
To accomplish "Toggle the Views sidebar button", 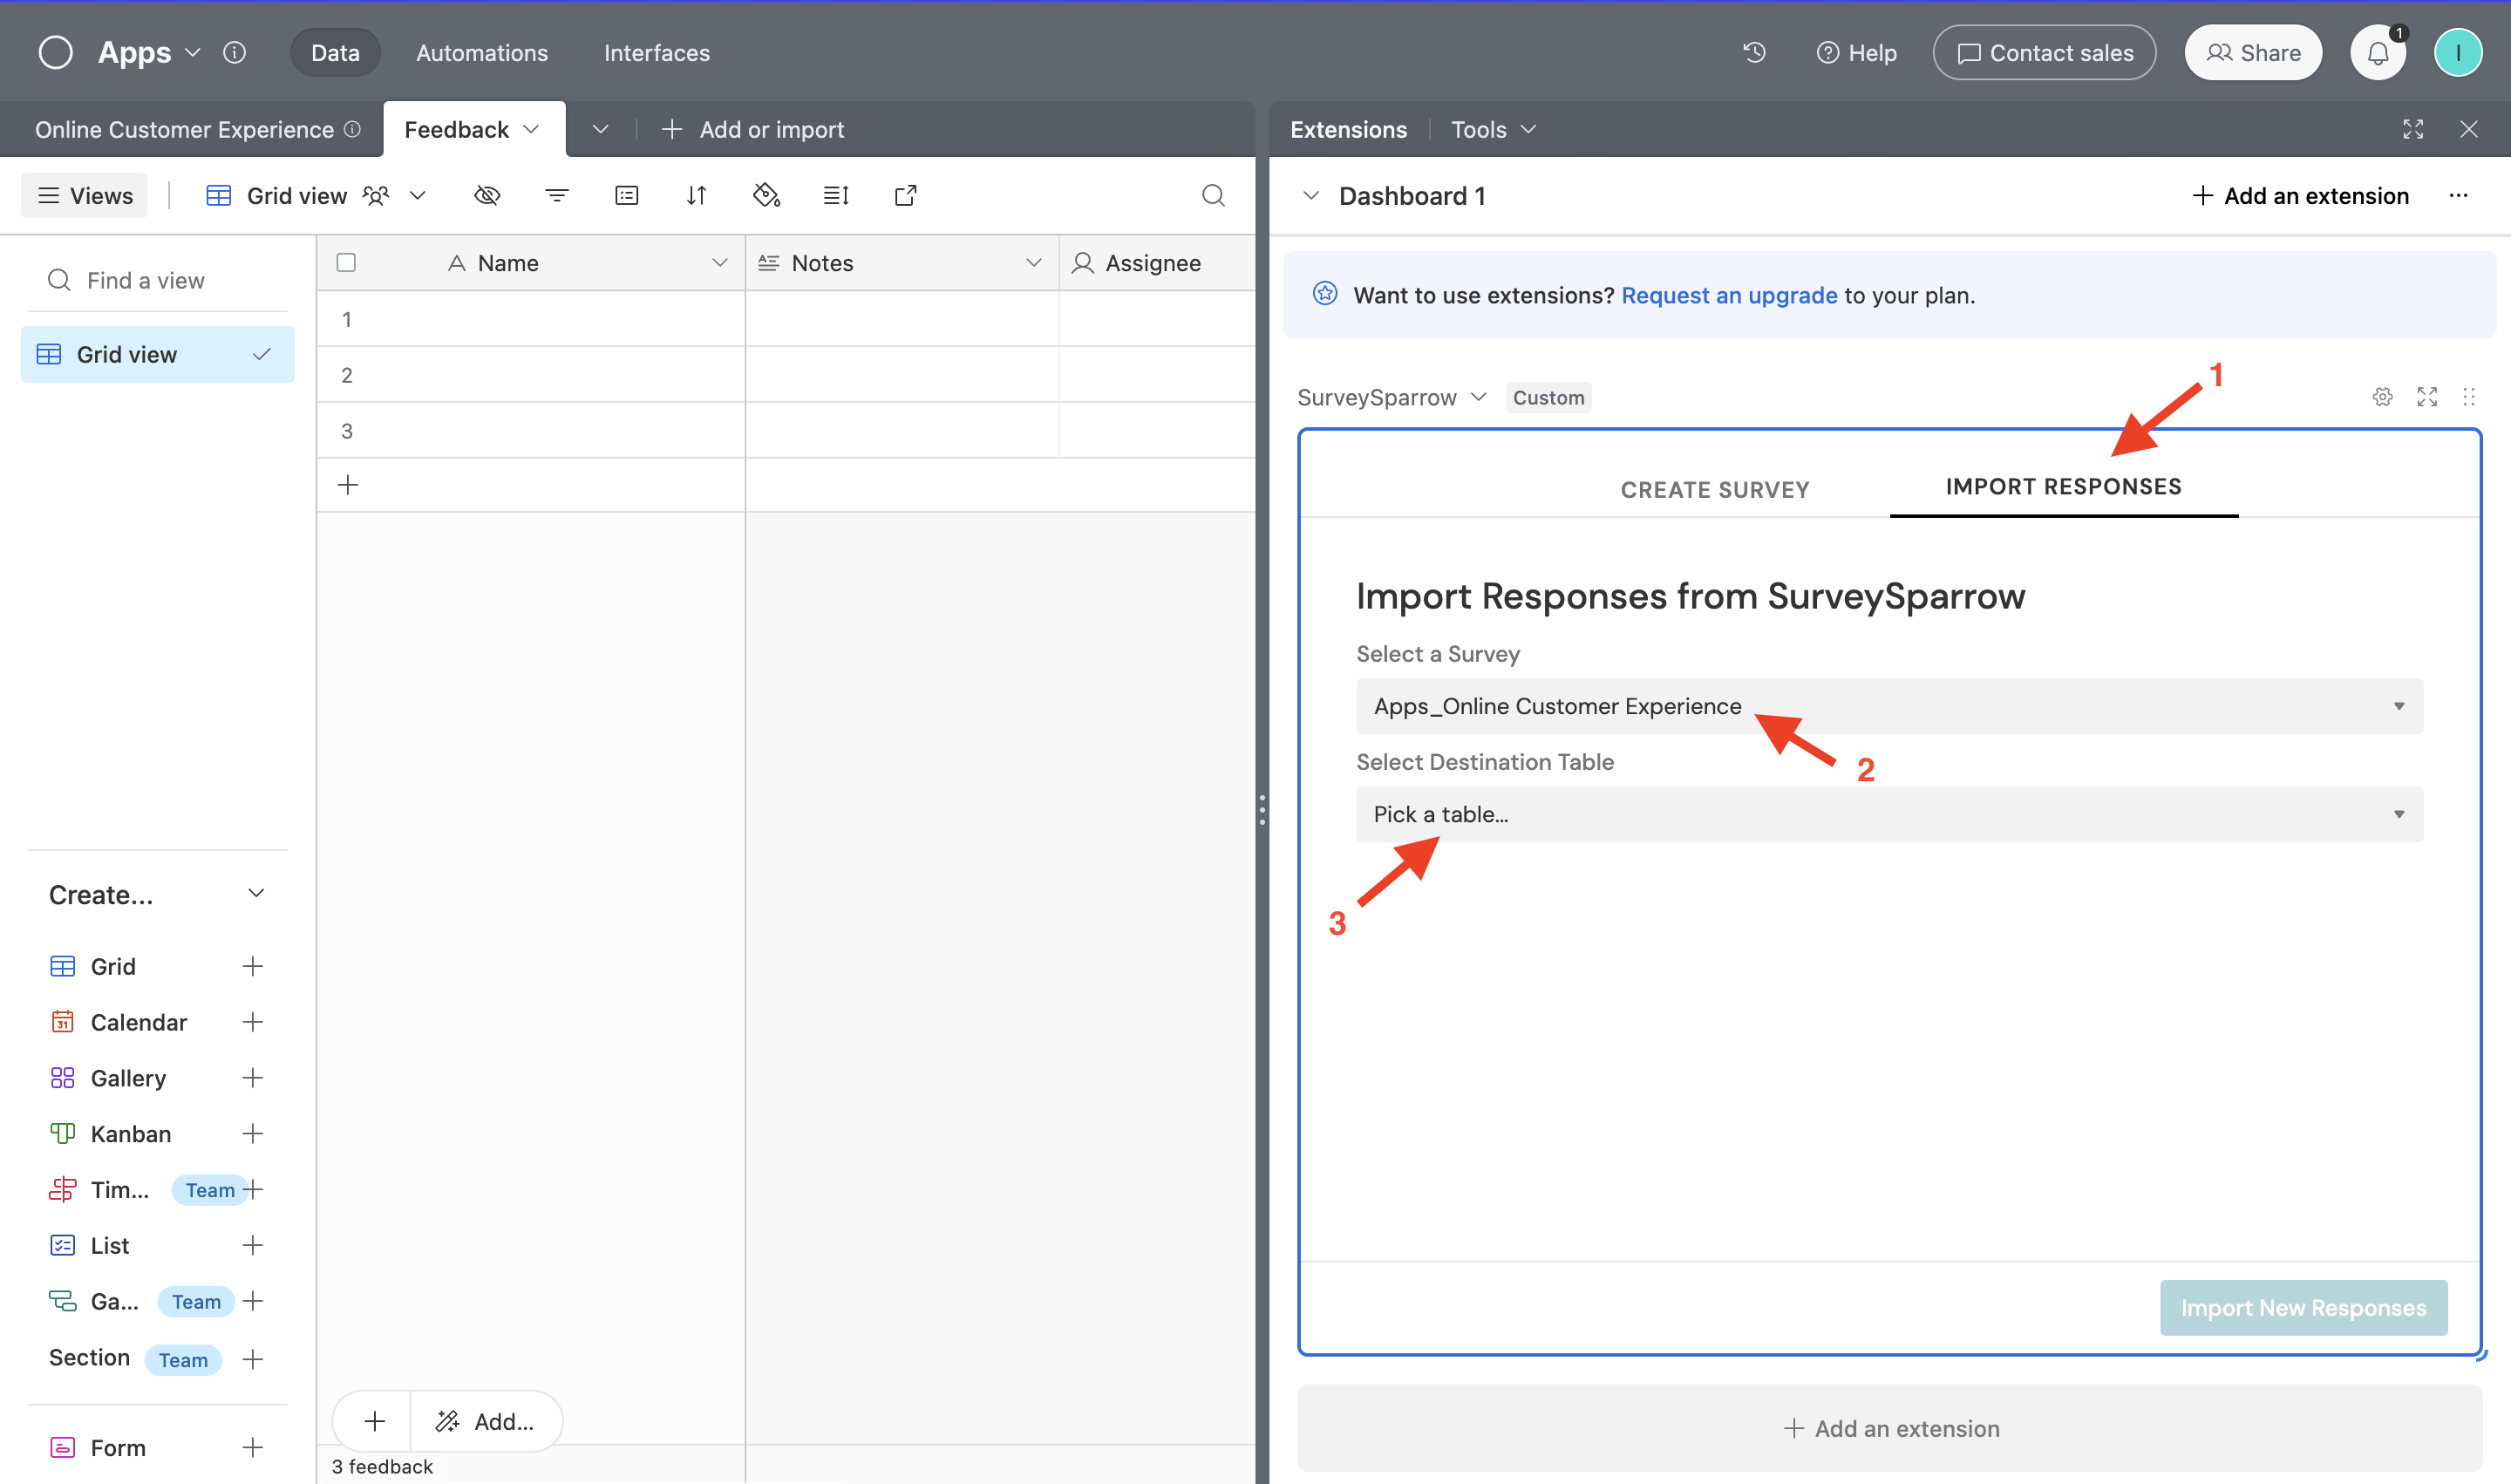I will point(85,195).
